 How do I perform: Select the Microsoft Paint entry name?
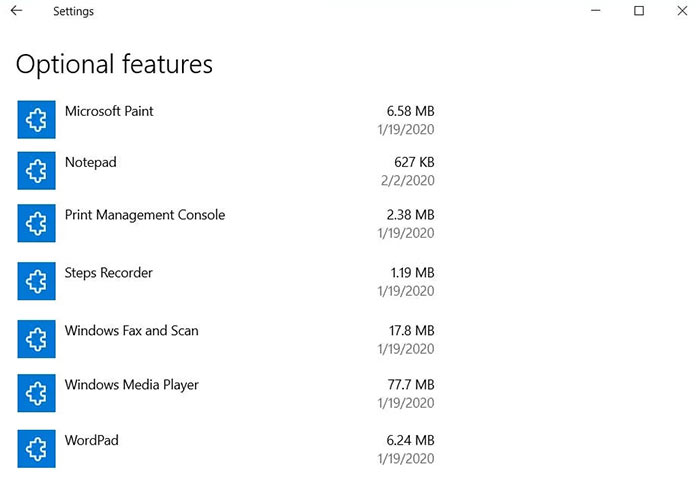pyautogui.click(x=109, y=111)
